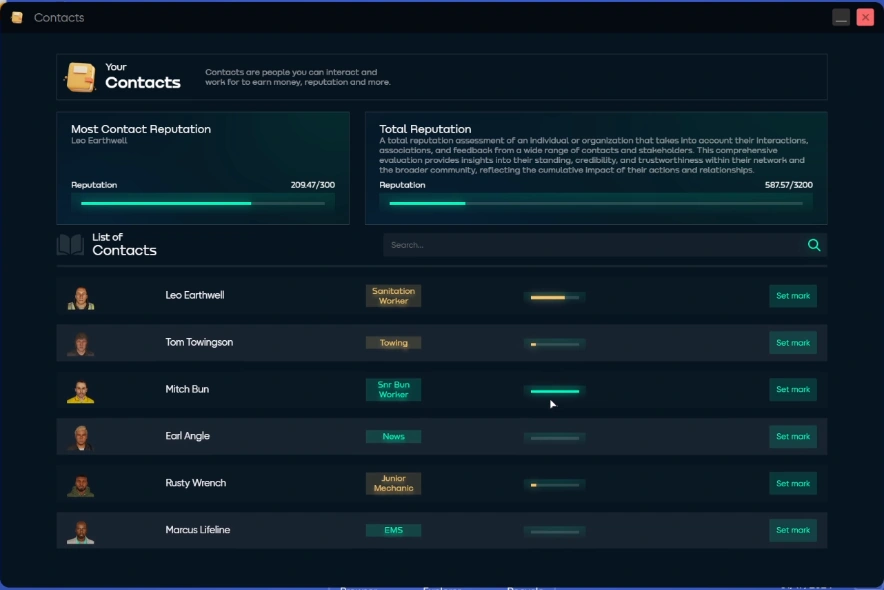Click Leo Earthwell's reputation bar in list
884x590 pixels.
coord(555,297)
